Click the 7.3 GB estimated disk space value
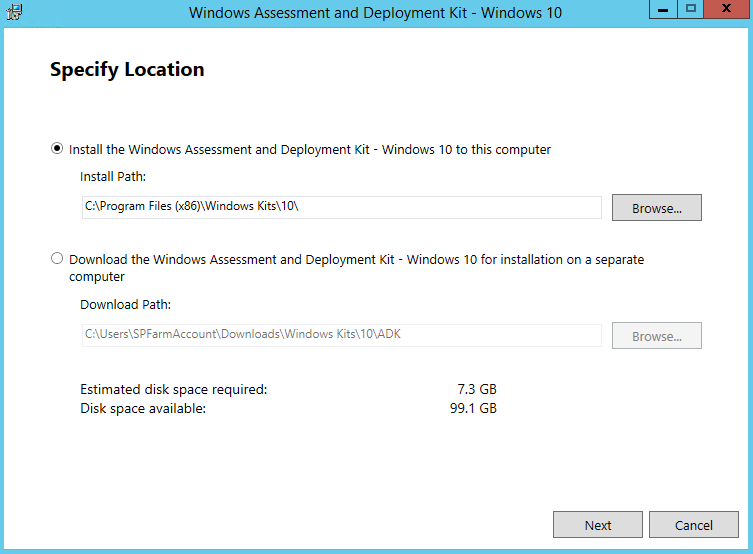Image resolution: width=753 pixels, height=554 pixels. point(477,389)
